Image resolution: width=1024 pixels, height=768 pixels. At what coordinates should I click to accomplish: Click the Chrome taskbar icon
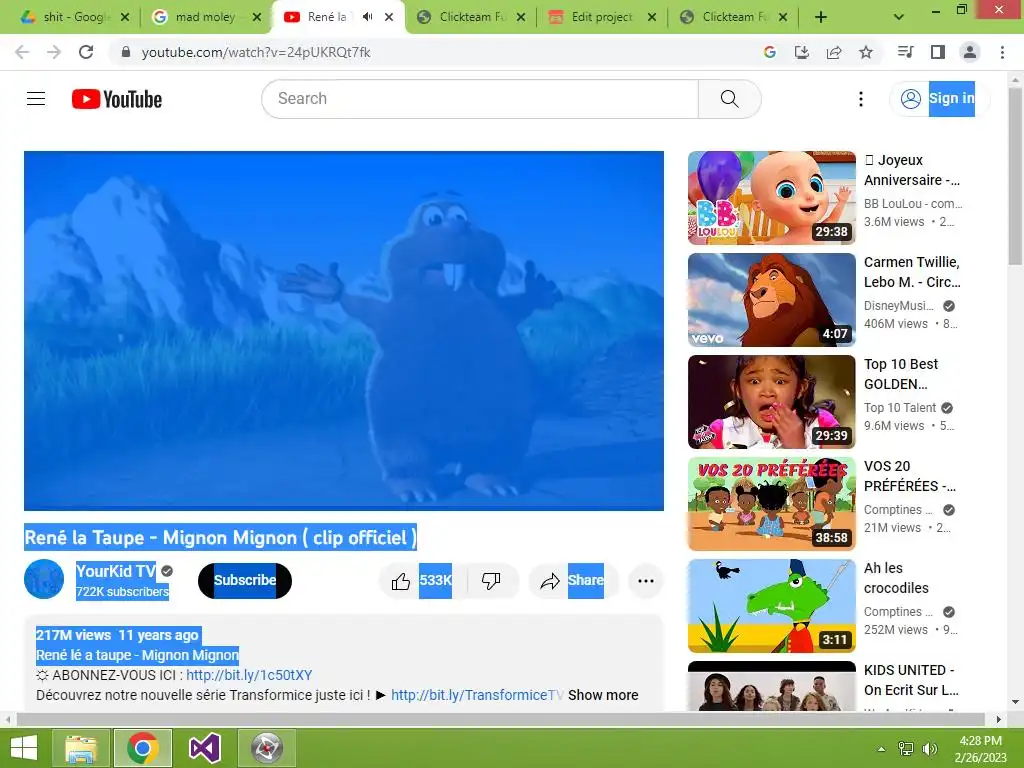click(x=142, y=748)
